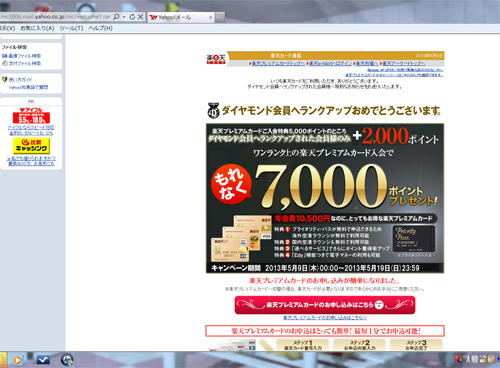
Task: Click the refresh page icon
Action: [x=132, y=17]
